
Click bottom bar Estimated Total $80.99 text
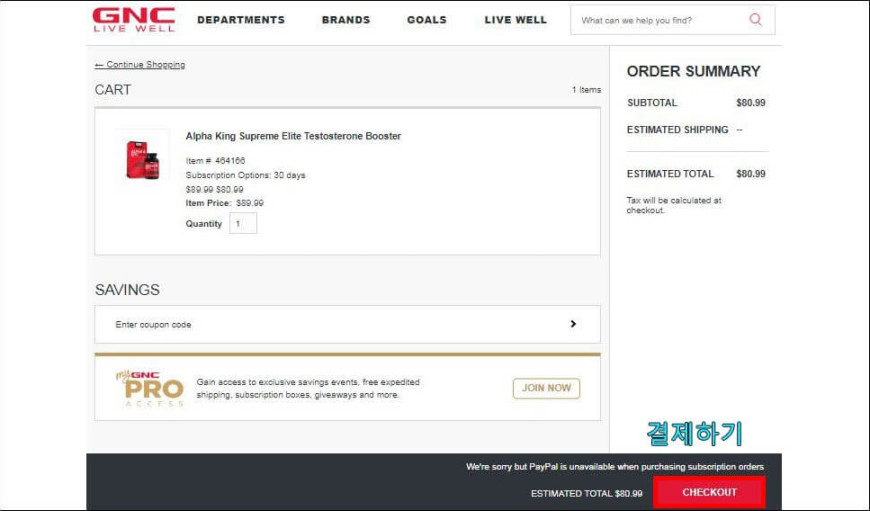click(586, 493)
